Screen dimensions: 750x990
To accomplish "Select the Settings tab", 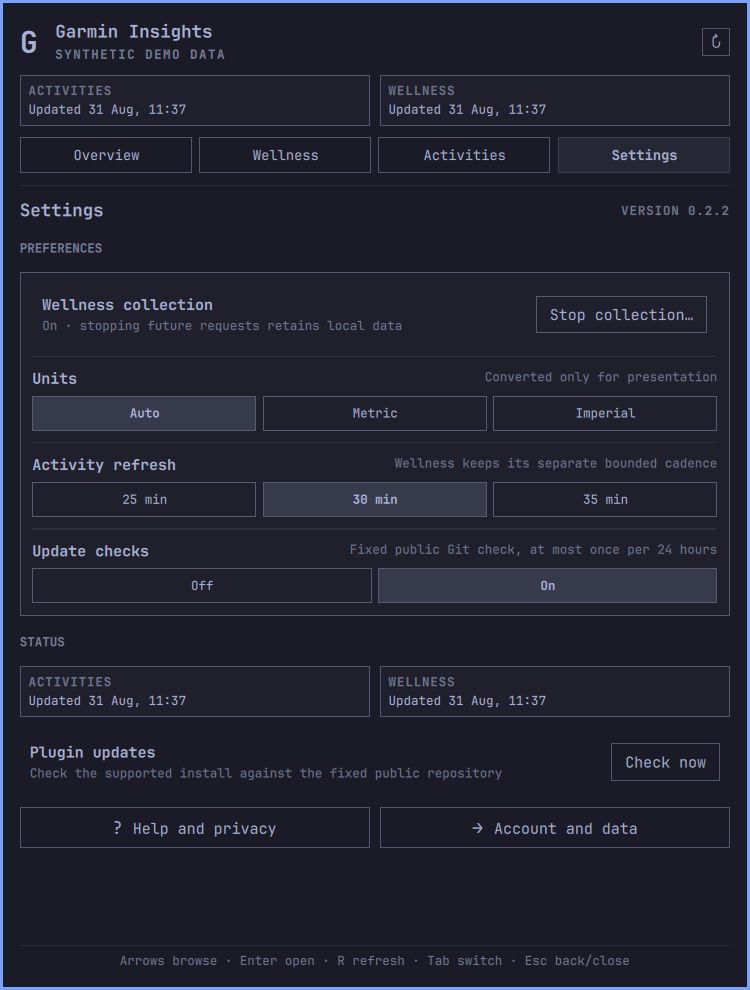I will tap(644, 155).
